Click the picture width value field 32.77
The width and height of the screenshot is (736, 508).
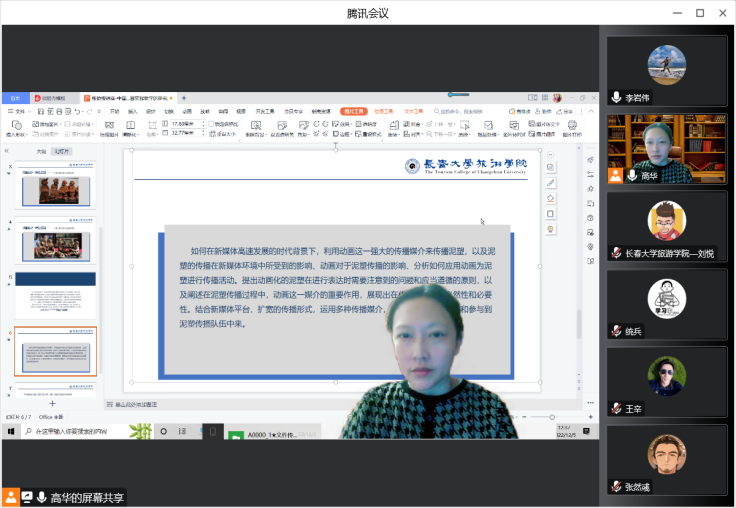point(185,133)
